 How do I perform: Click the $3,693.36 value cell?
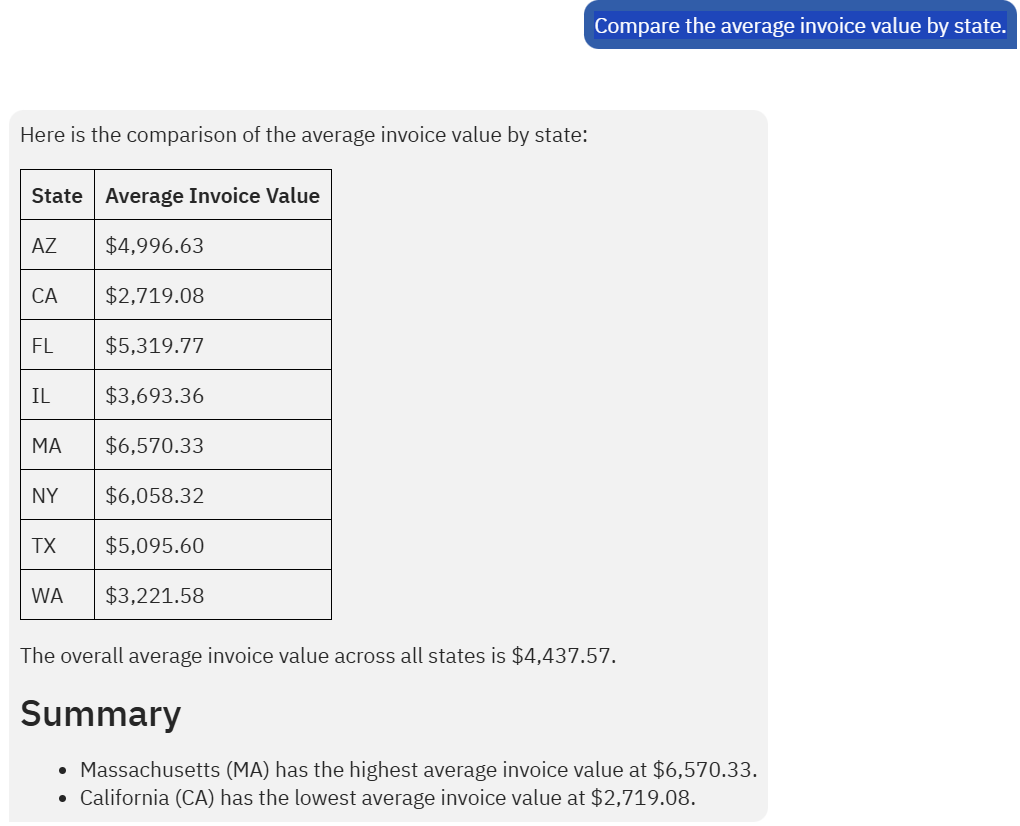155,396
